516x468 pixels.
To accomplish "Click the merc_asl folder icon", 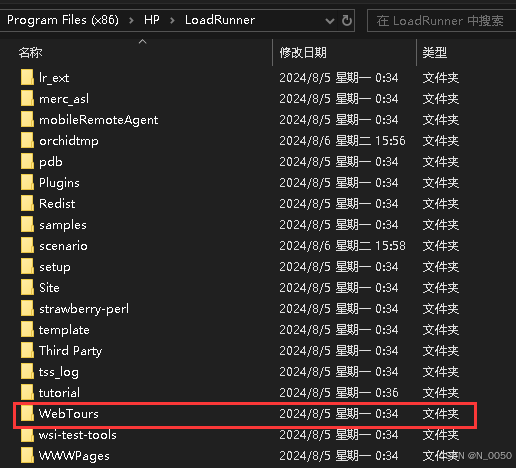I will click(27, 98).
